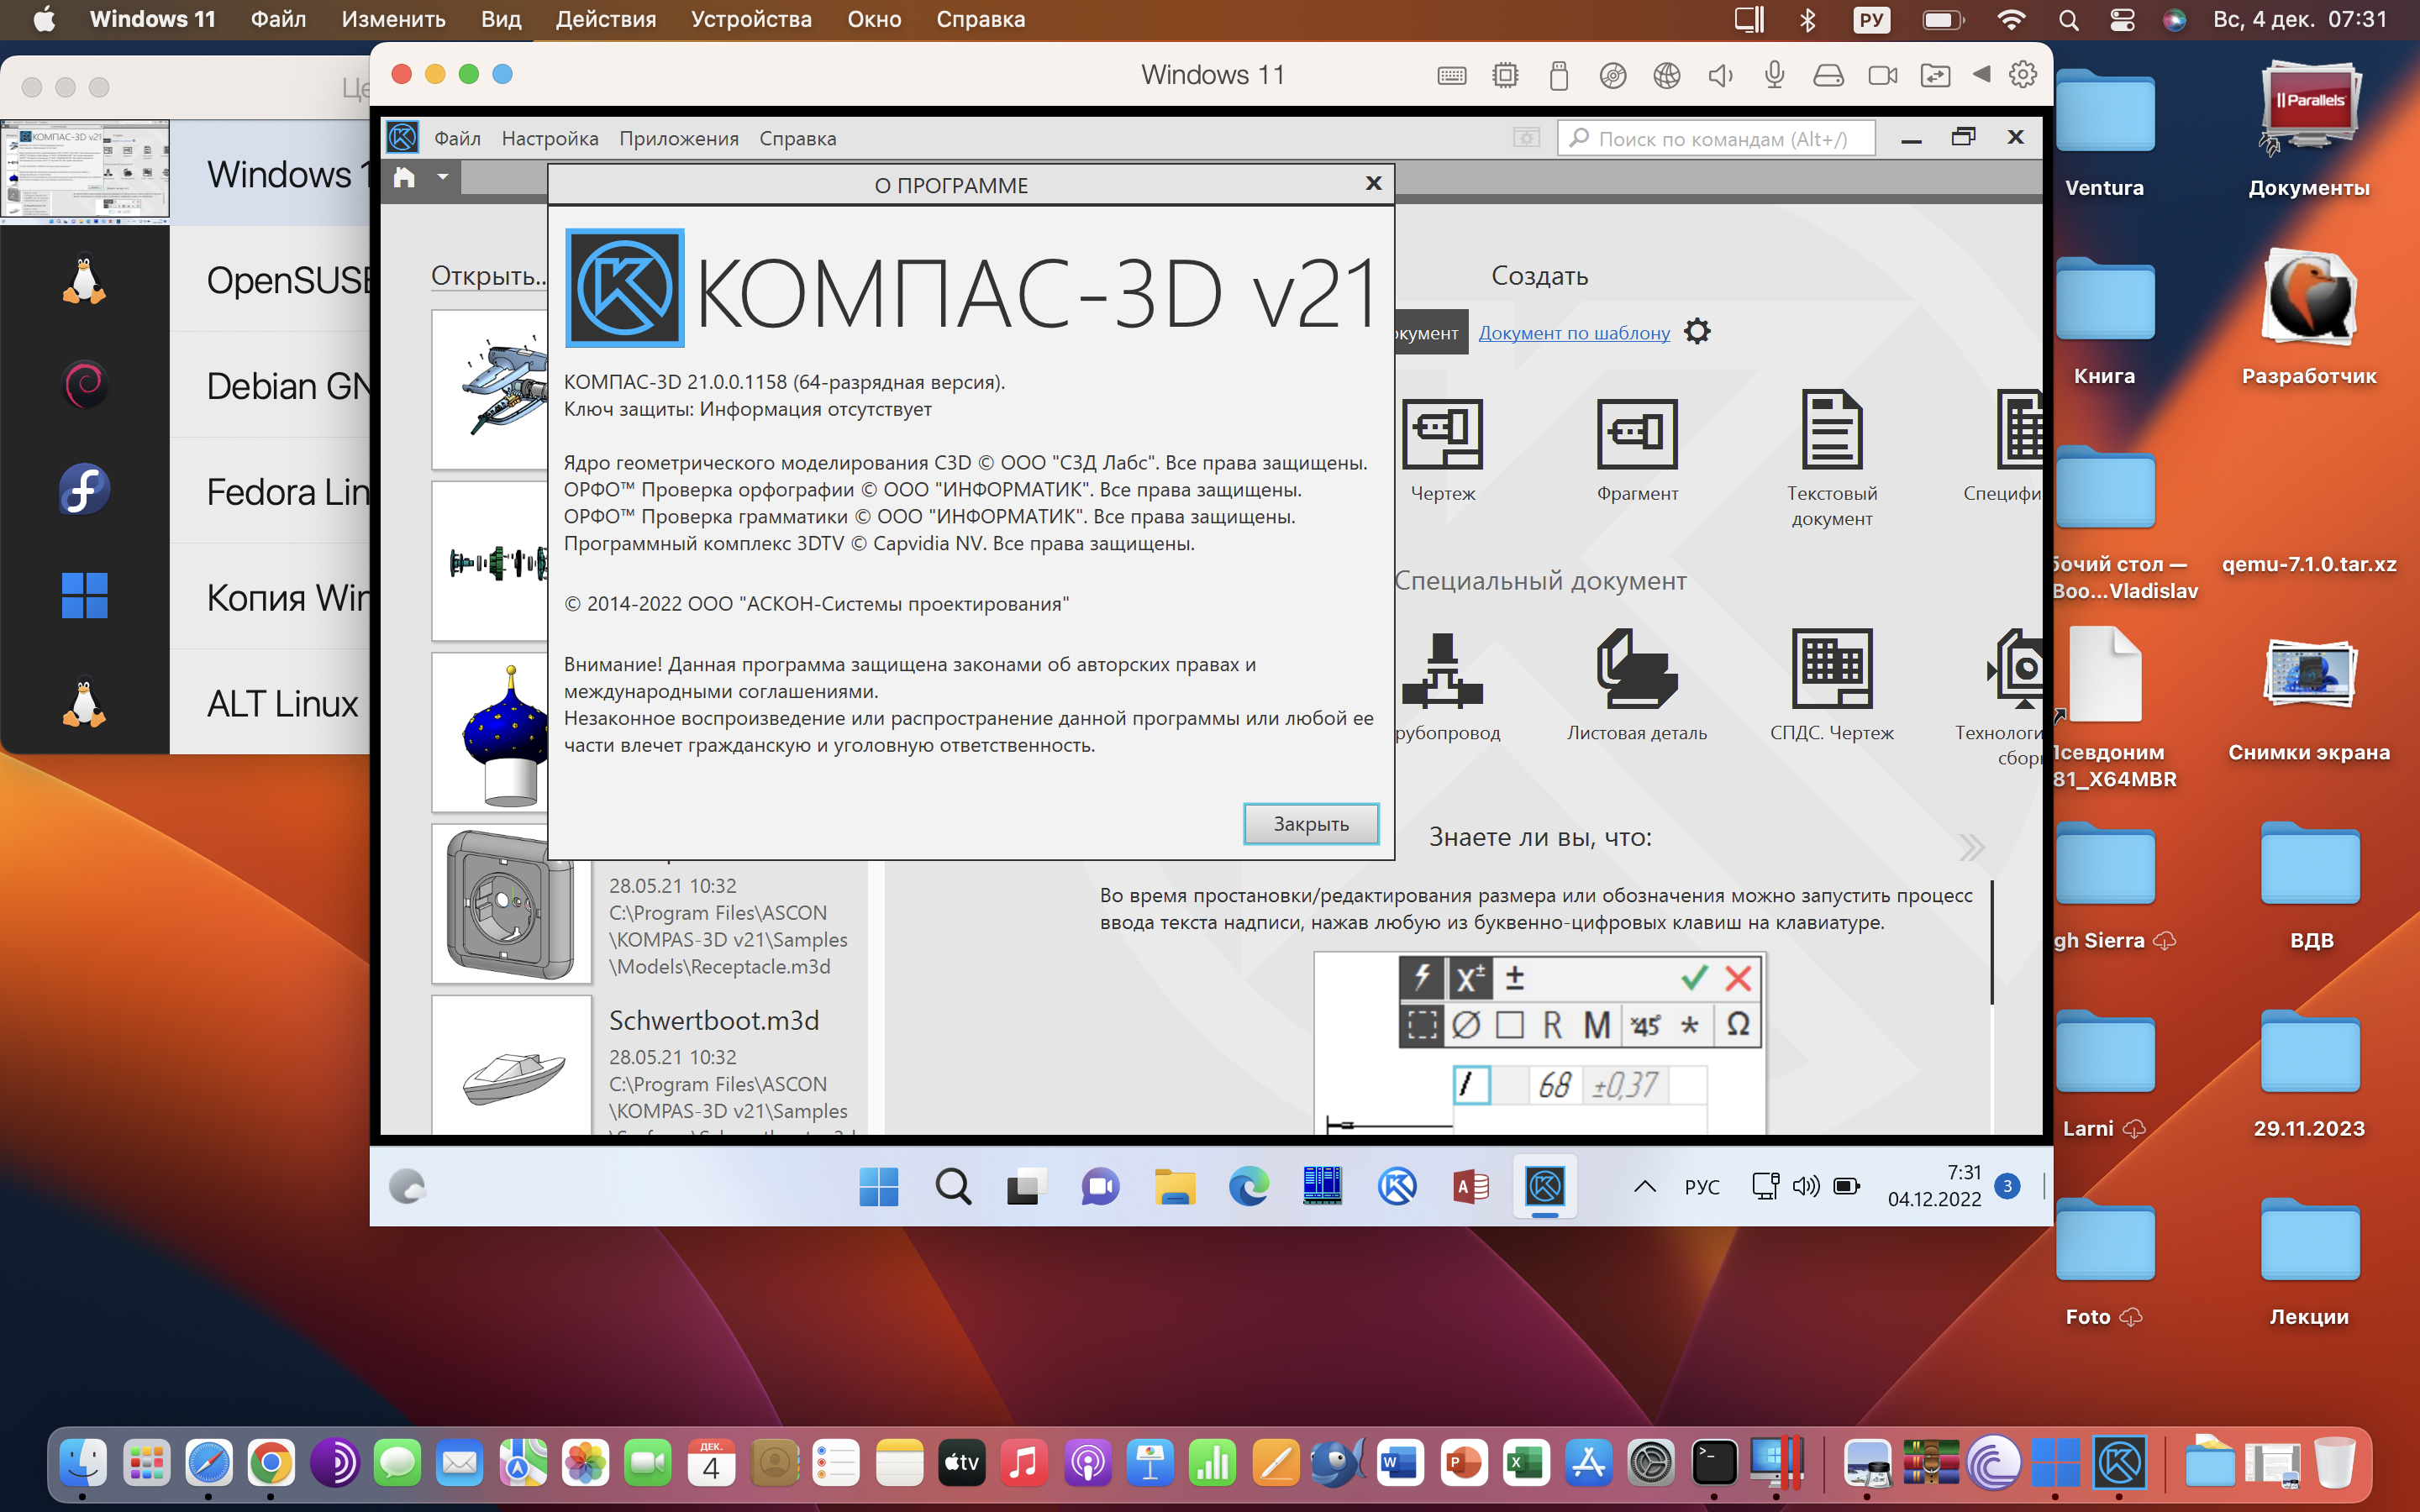Open Windows Start button in taskbar
Image resolution: width=2420 pixels, height=1512 pixels.
[x=878, y=1187]
